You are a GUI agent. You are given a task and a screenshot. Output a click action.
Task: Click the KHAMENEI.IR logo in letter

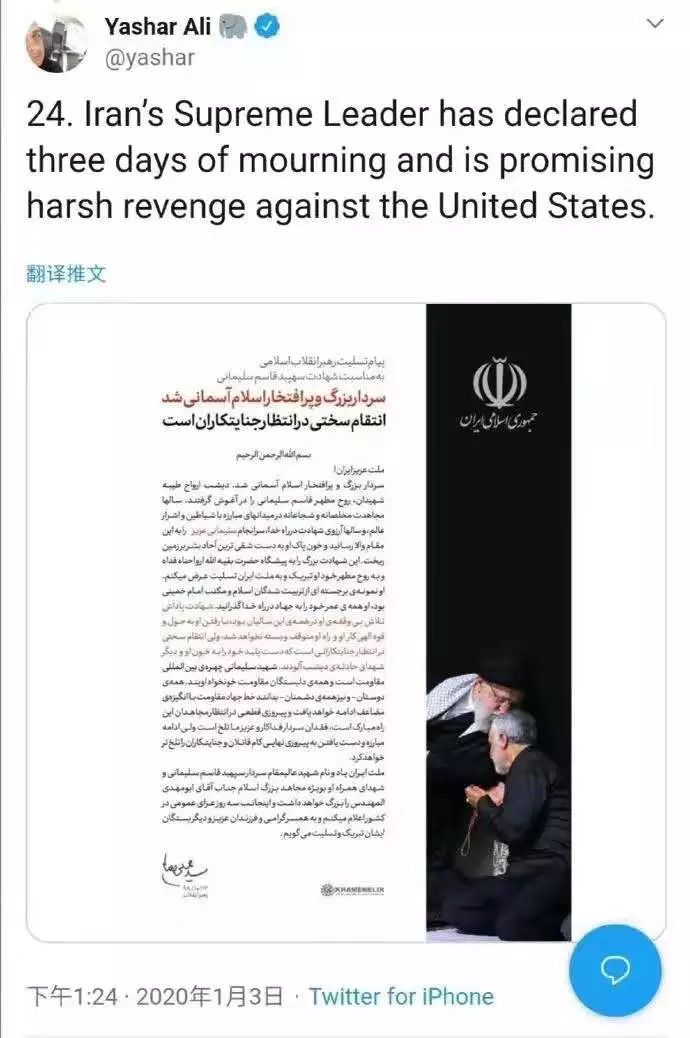(x=352, y=890)
